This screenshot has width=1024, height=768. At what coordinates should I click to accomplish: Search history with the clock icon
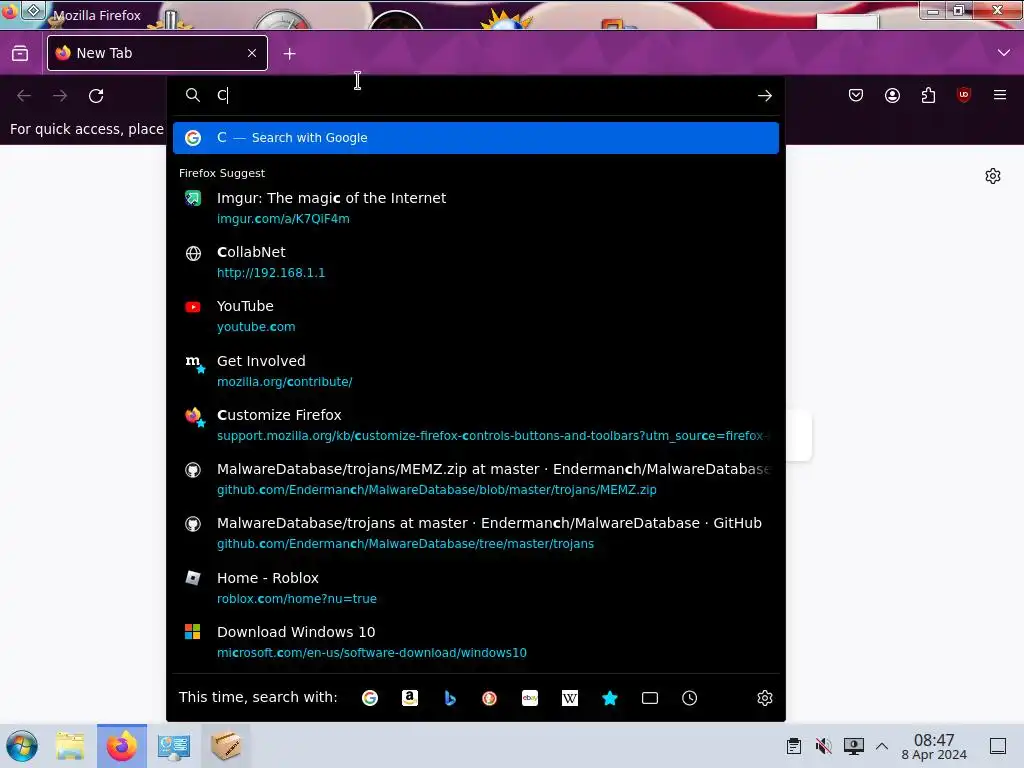click(690, 698)
